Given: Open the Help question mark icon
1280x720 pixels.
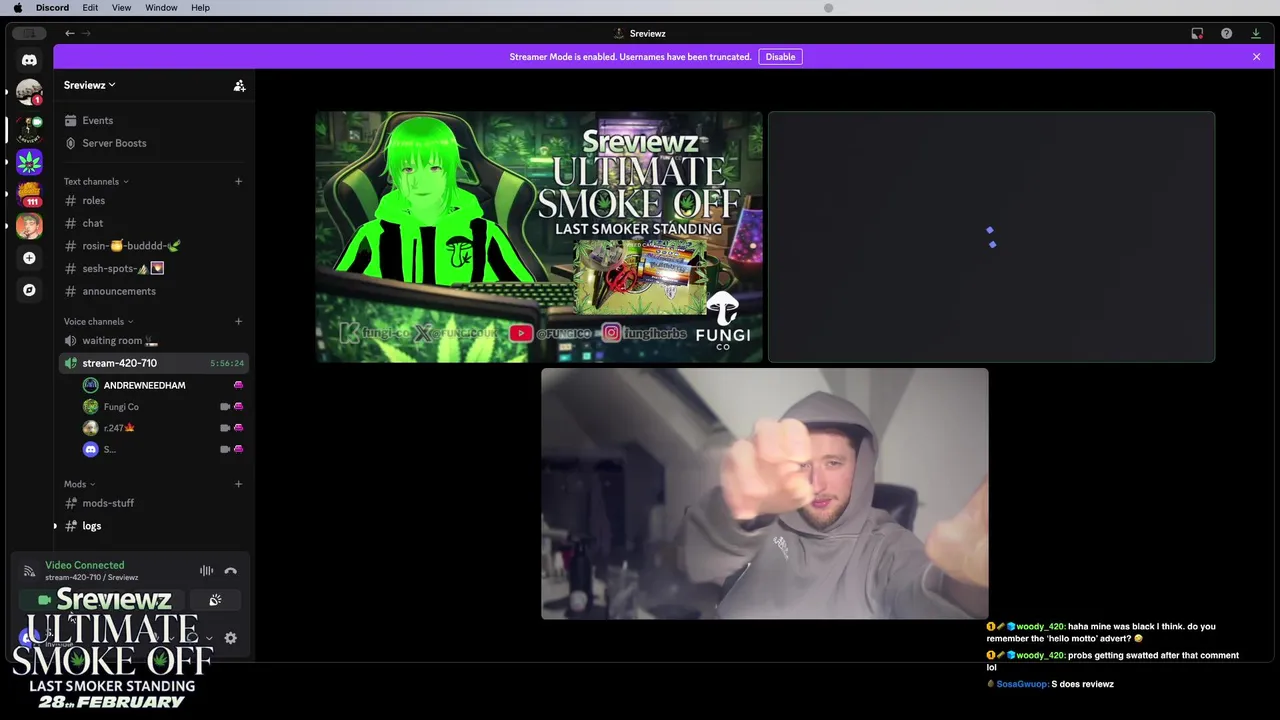Looking at the screenshot, I should tap(1226, 33).
